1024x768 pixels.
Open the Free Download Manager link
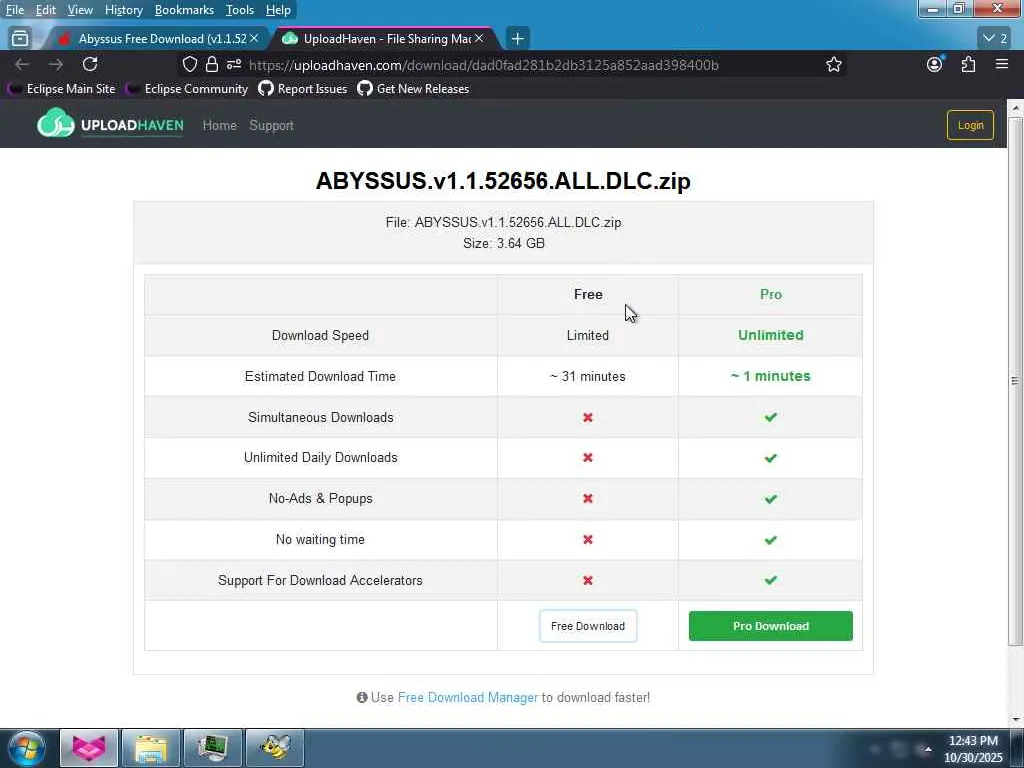pyautogui.click(x=468, y=697)
